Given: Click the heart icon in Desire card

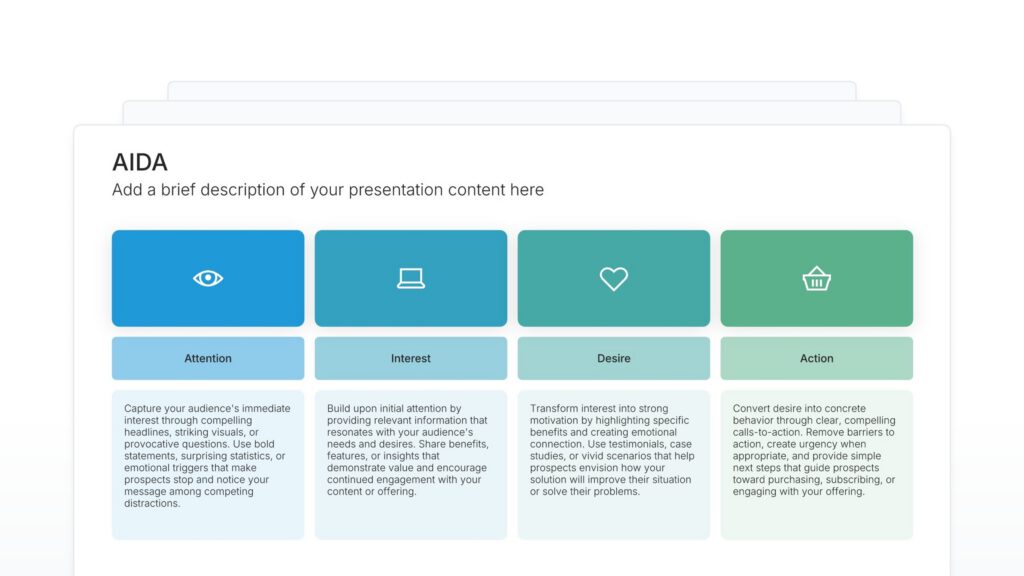Looking at the screenshot, I should pyautogui.click(x=614, y=279).
